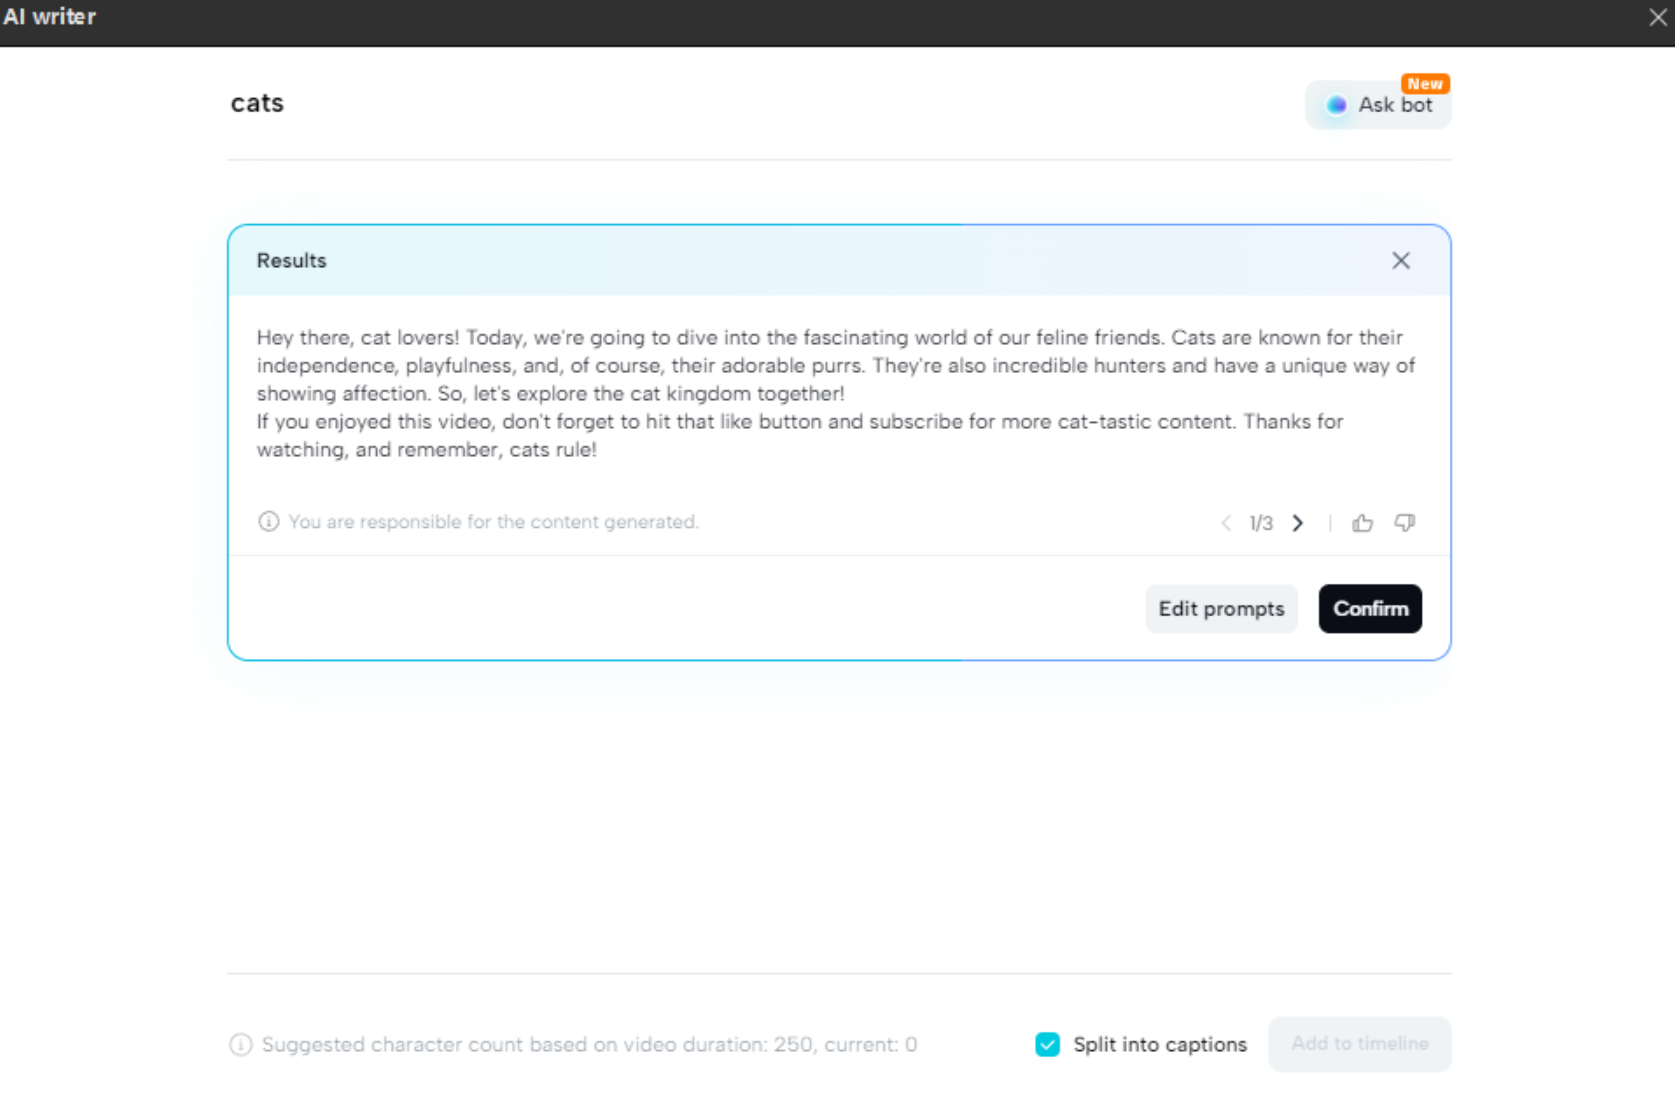
Task: Click the info icon beside responsibility disclaimer
Action: tap(268, 521)
